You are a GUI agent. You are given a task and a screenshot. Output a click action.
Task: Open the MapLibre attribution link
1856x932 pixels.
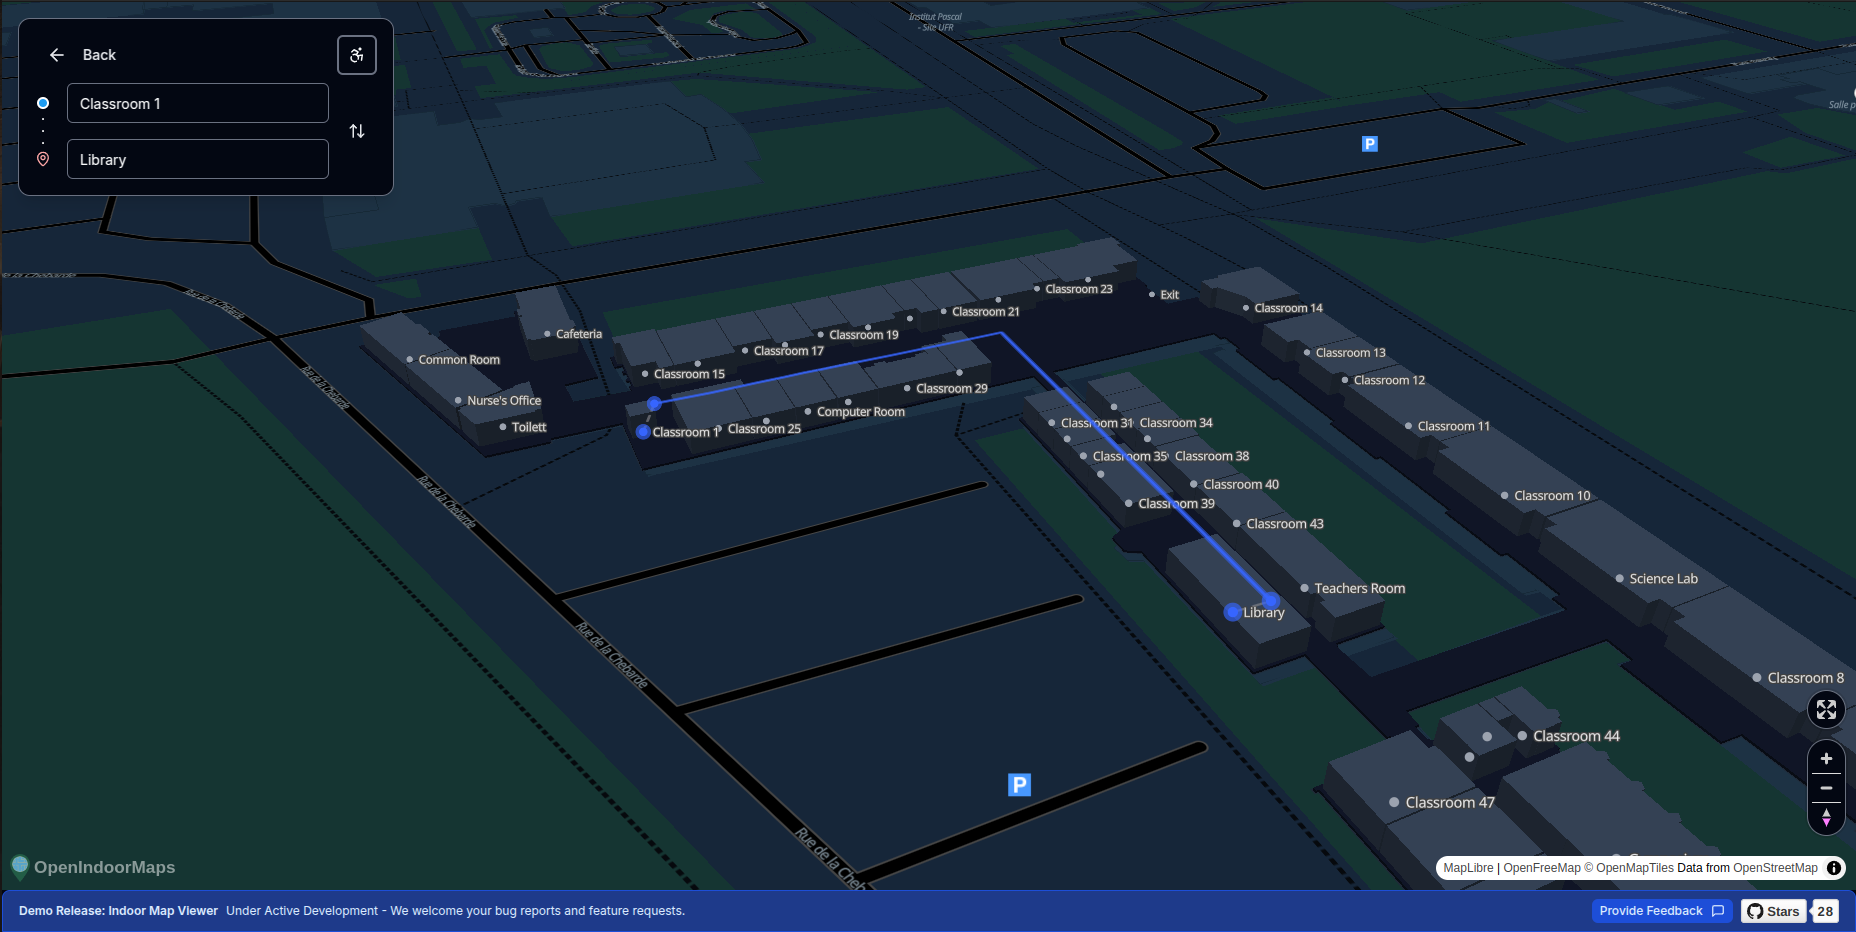pos(1468,868)
